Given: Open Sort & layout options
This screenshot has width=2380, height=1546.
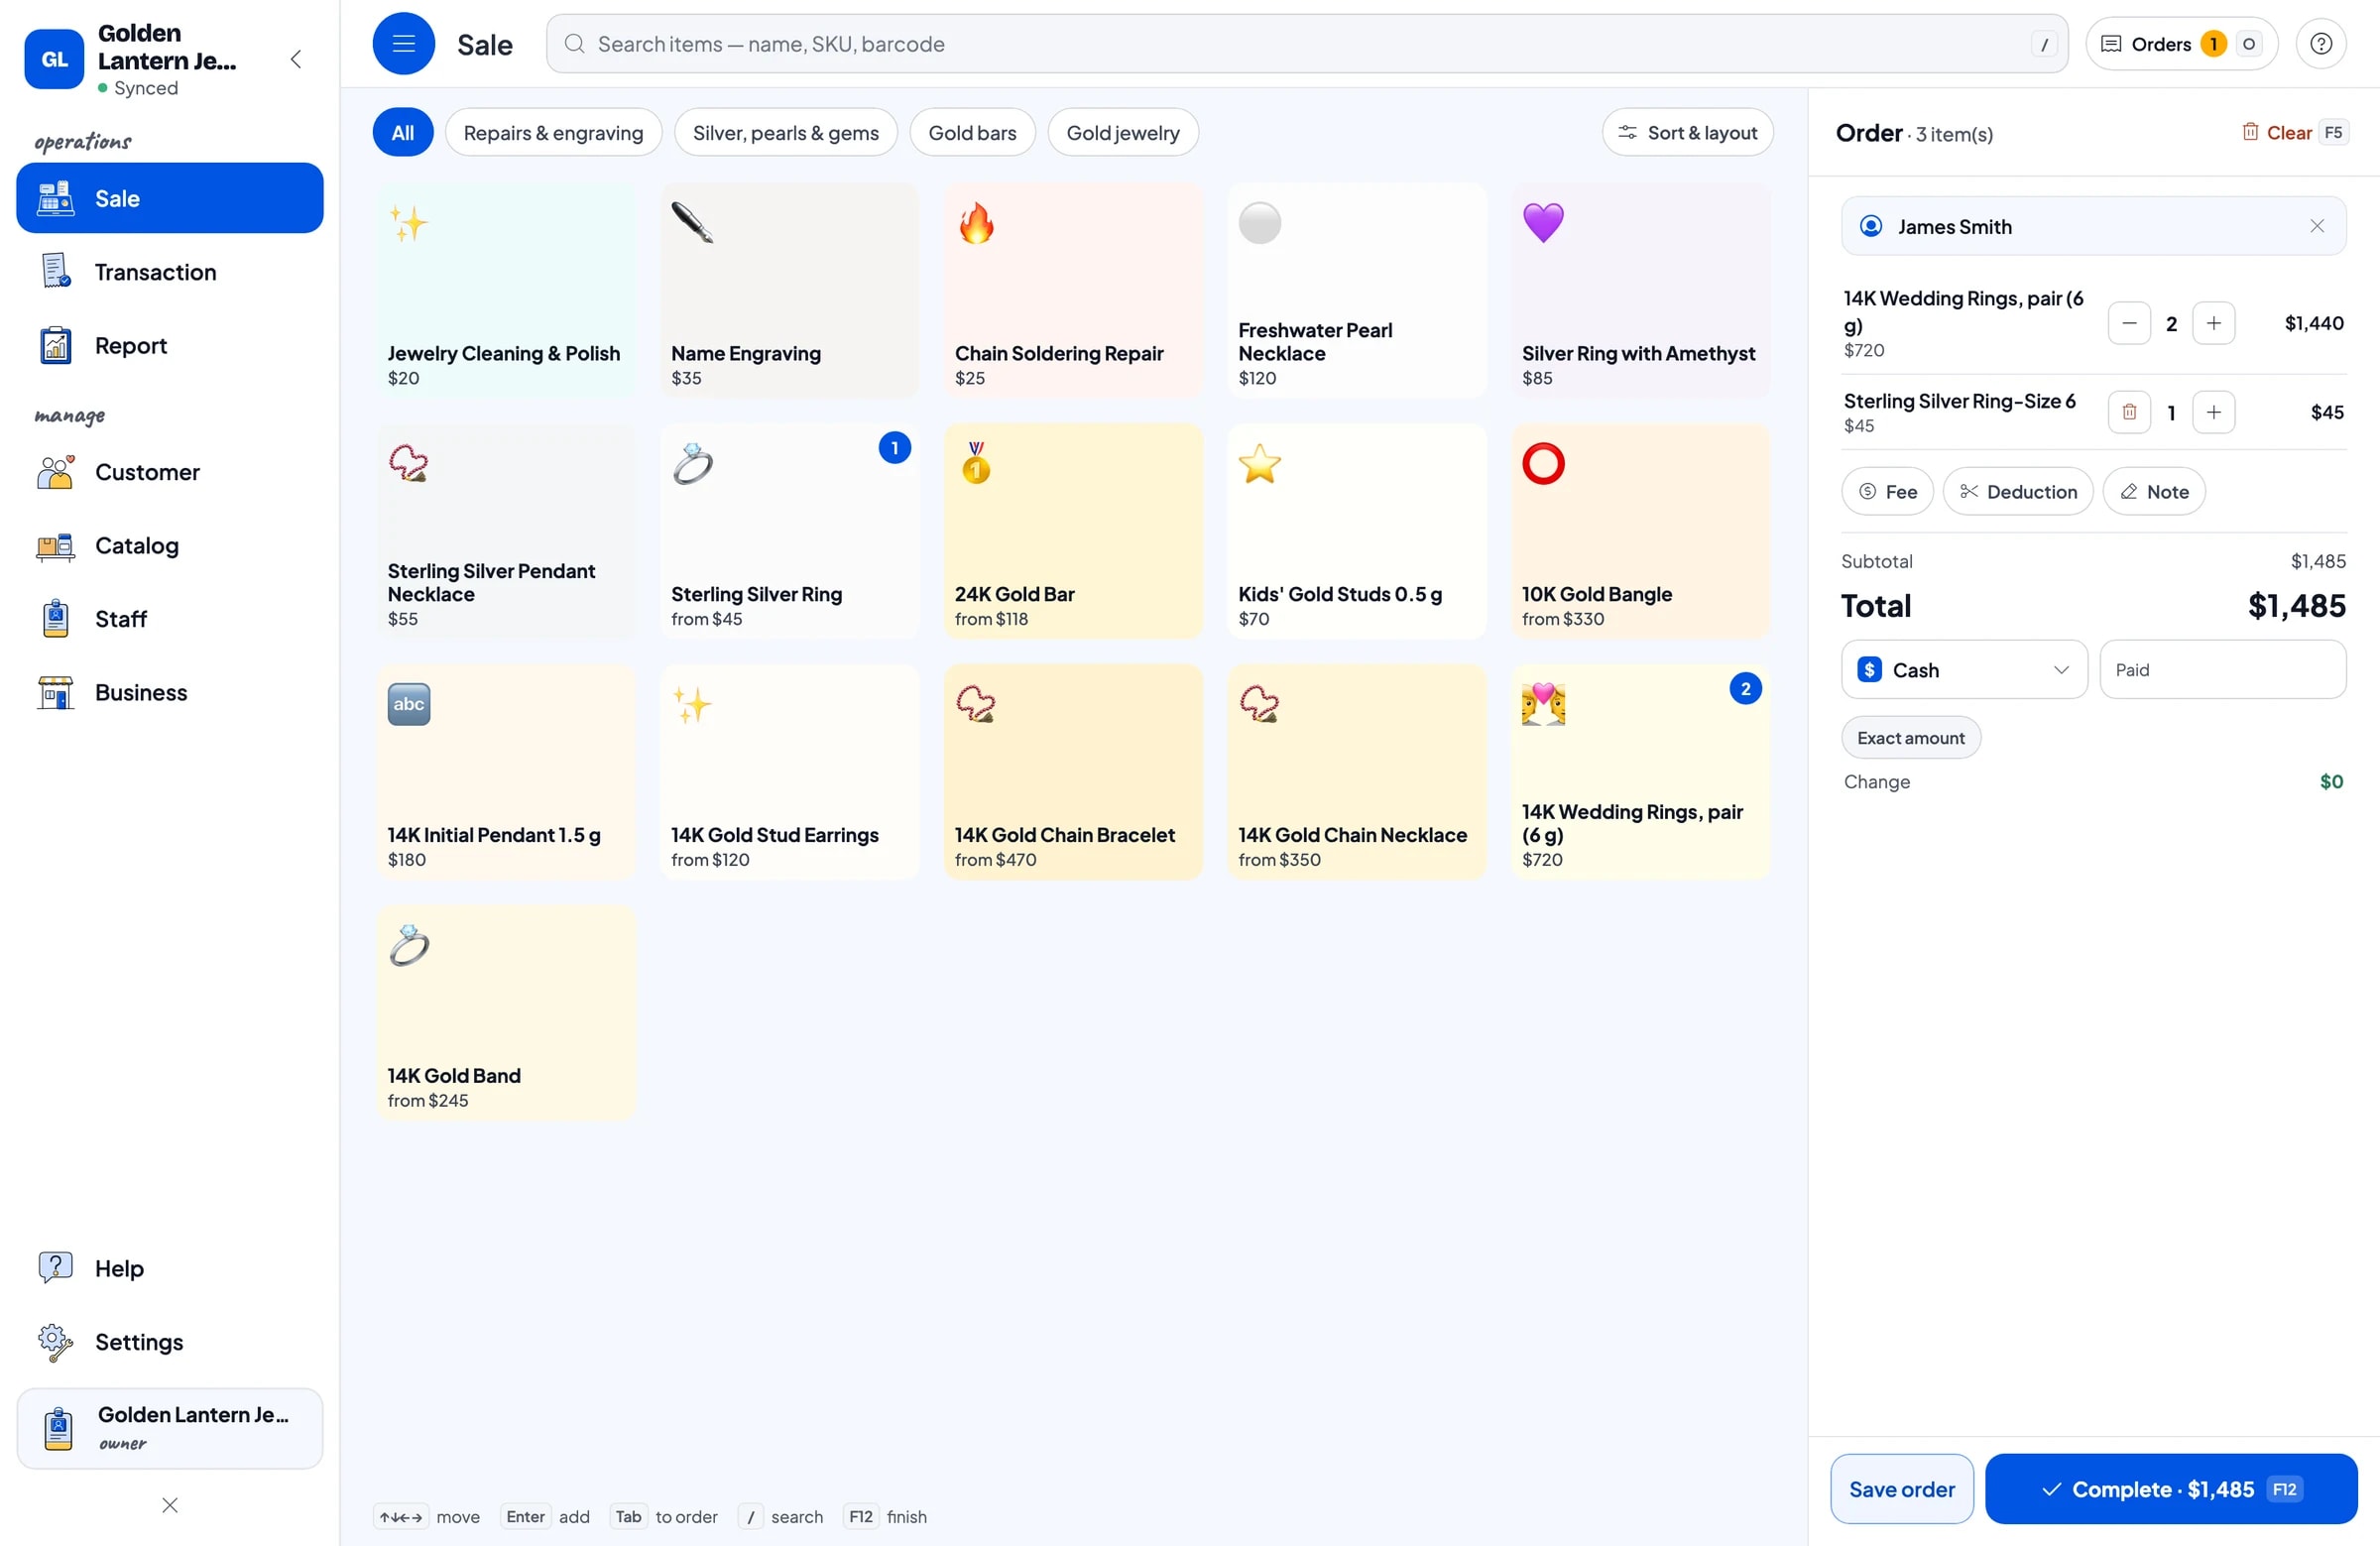Looking at the screenshot, I should (x=1687, y=133).
